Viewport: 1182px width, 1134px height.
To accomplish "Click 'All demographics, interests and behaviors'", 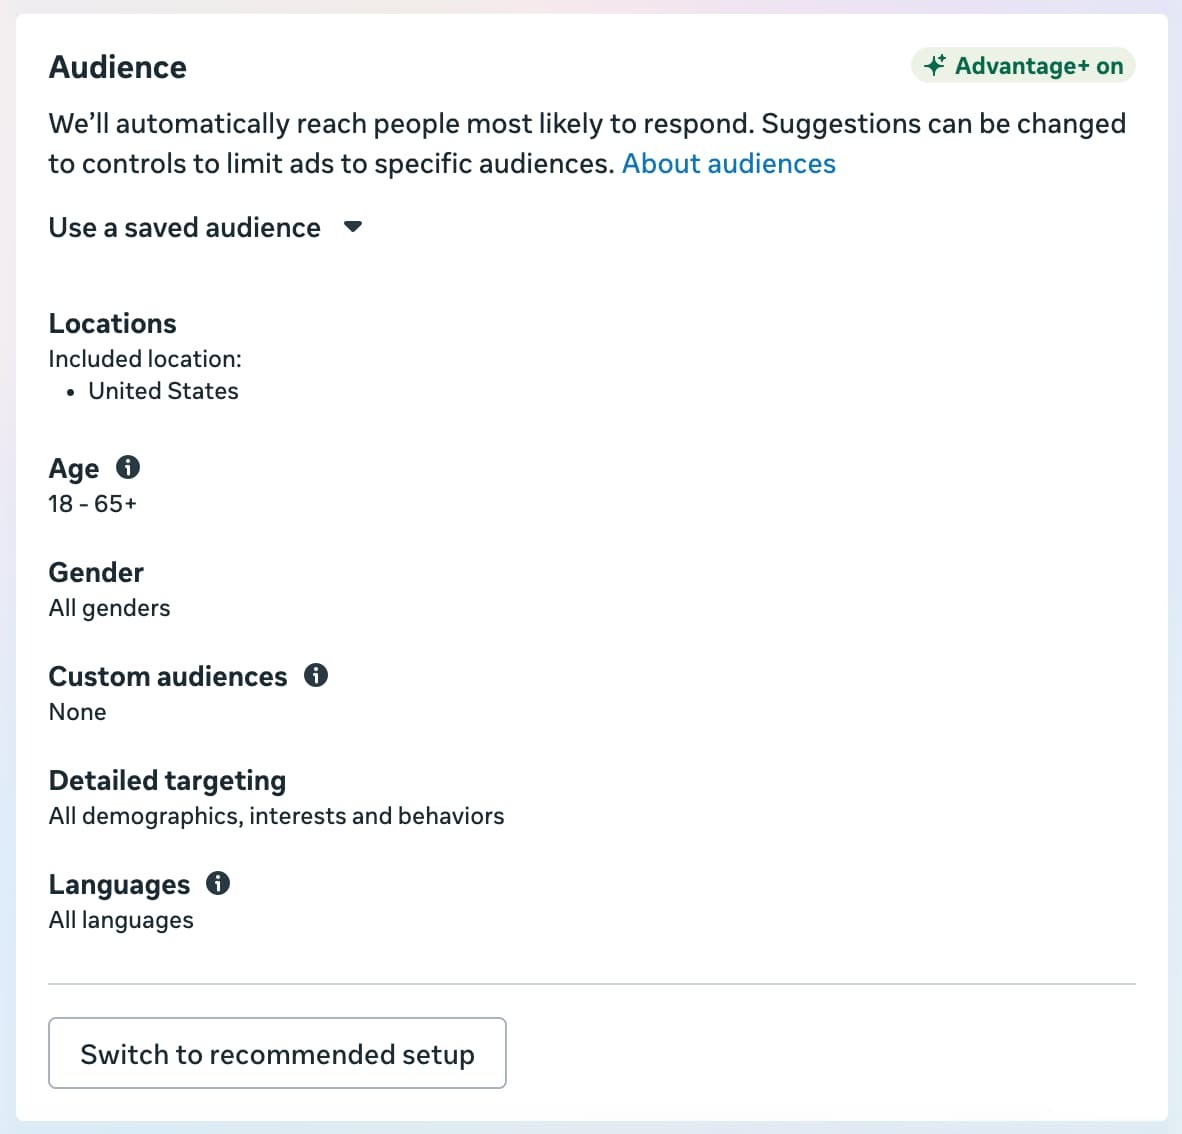I will pos(276,816).
